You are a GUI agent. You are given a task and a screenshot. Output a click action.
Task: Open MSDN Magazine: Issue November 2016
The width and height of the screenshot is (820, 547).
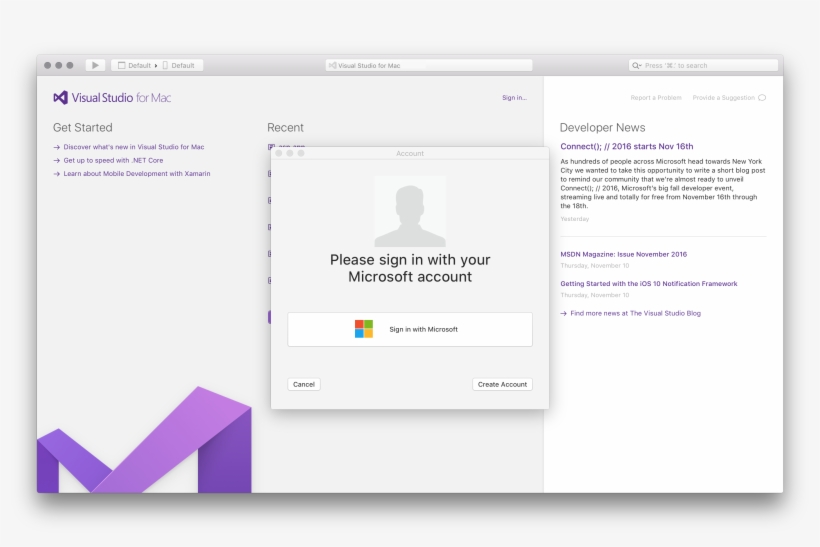click(623, 254)
